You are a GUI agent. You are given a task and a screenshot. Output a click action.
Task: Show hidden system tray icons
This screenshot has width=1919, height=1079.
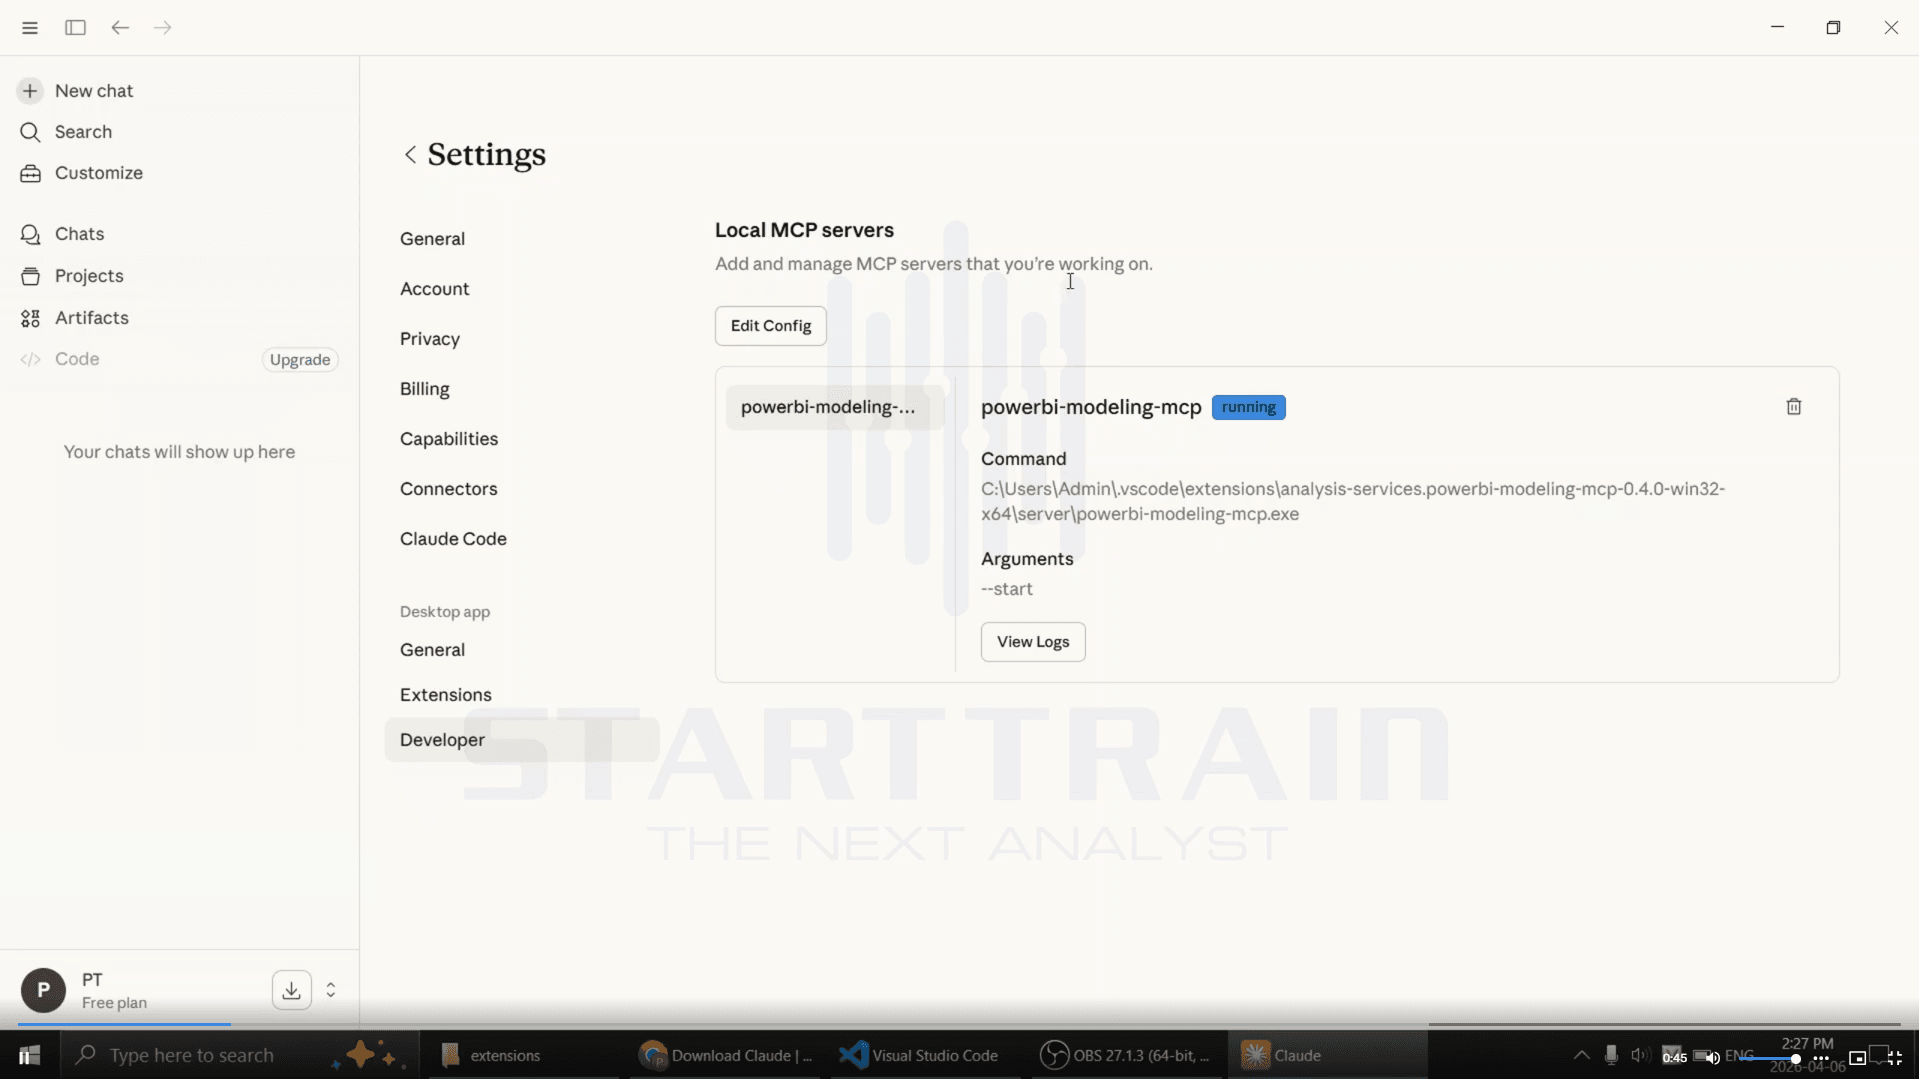1581,1055
